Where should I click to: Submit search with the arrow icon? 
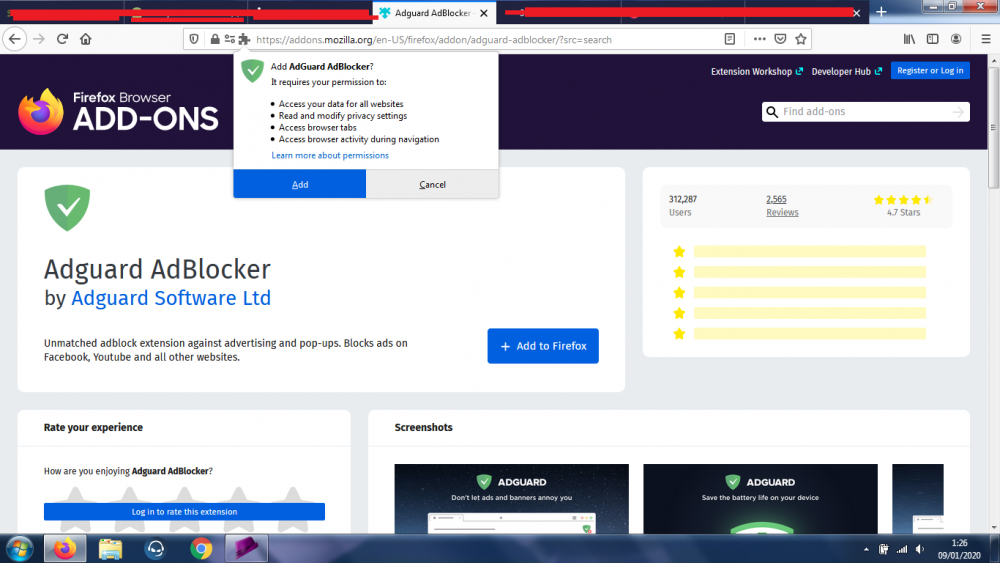[x=958, y=112]
